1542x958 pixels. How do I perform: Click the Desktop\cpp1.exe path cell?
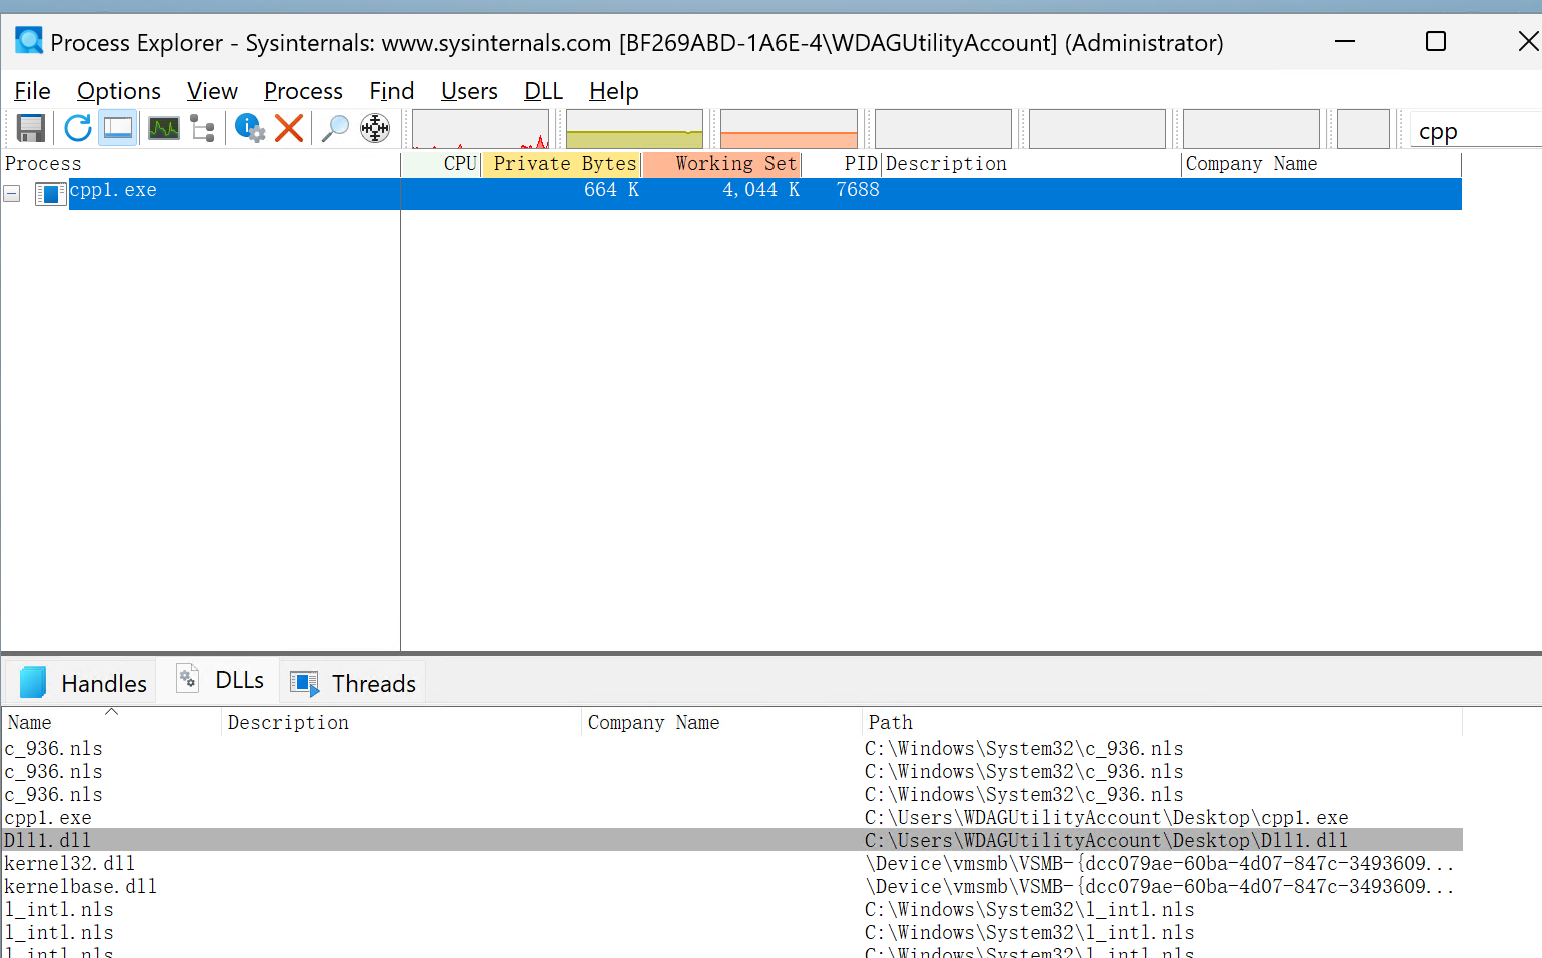[1106, 817]
